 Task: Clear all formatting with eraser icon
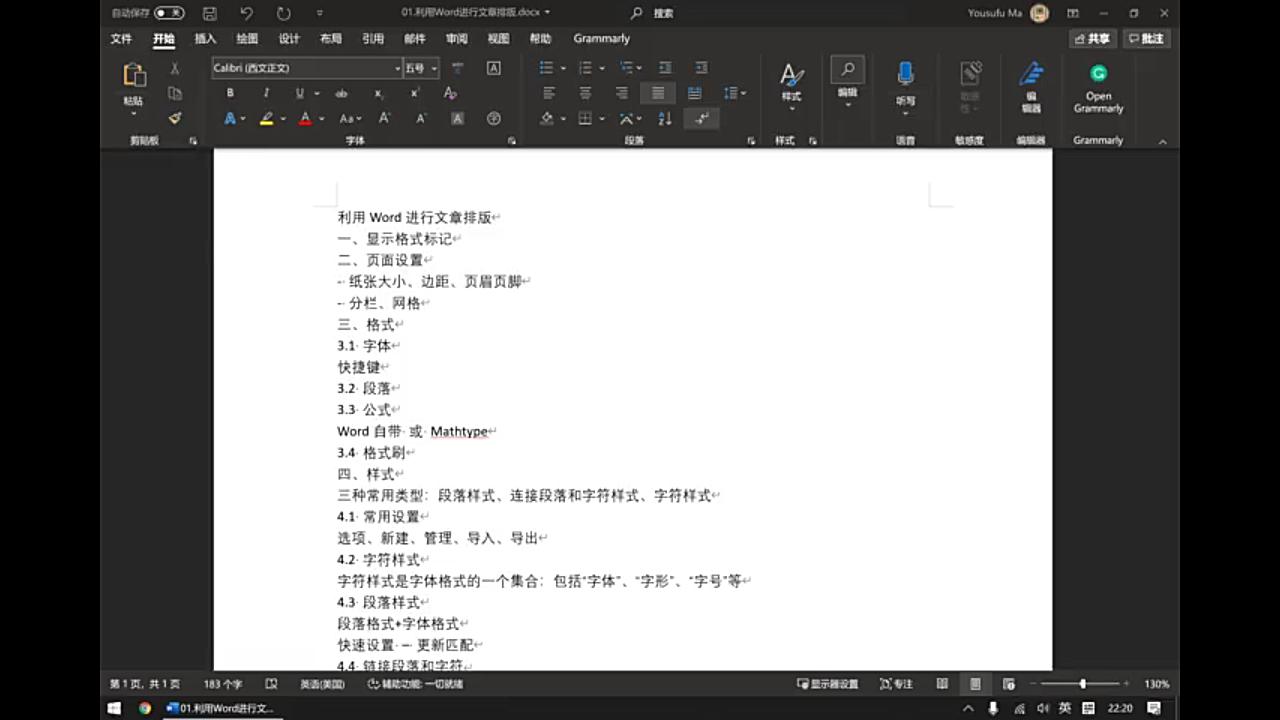[x=450, y=93]
